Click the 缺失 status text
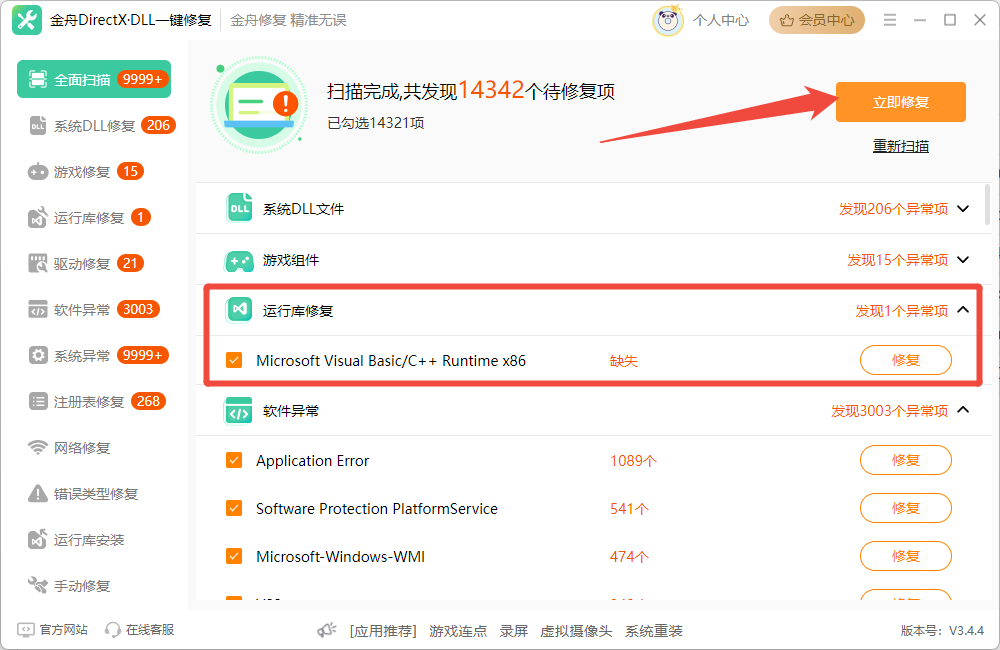The image size is (1000, 650). coord(624,361)
